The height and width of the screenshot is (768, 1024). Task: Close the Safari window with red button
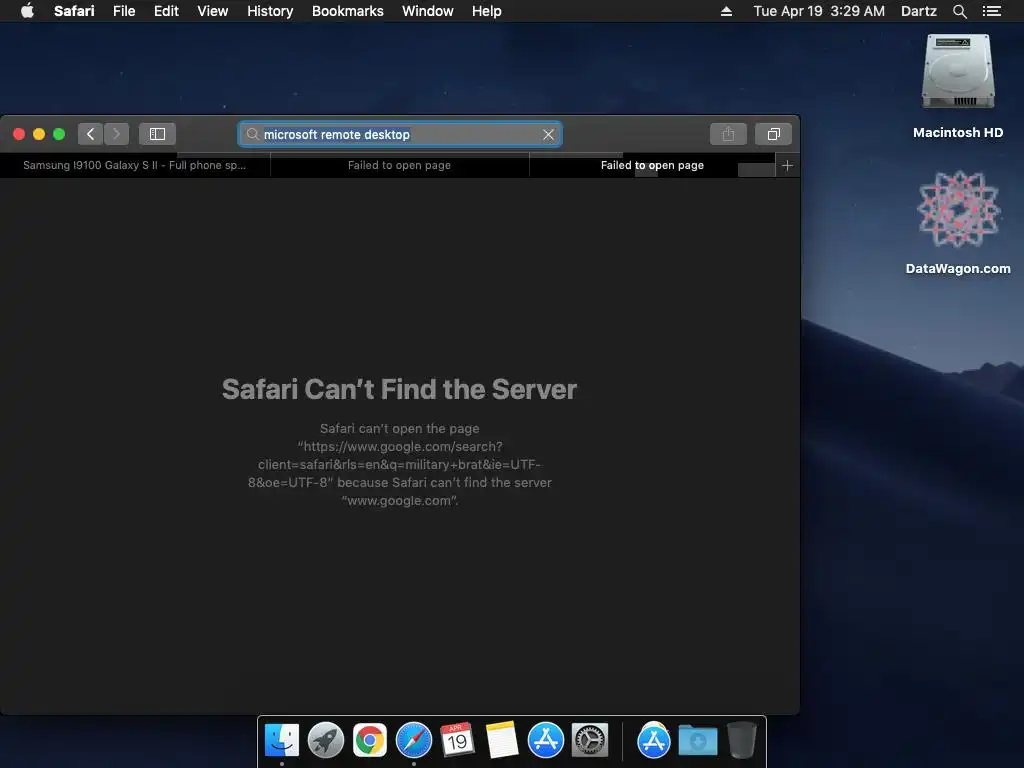(x=19, y=134)
